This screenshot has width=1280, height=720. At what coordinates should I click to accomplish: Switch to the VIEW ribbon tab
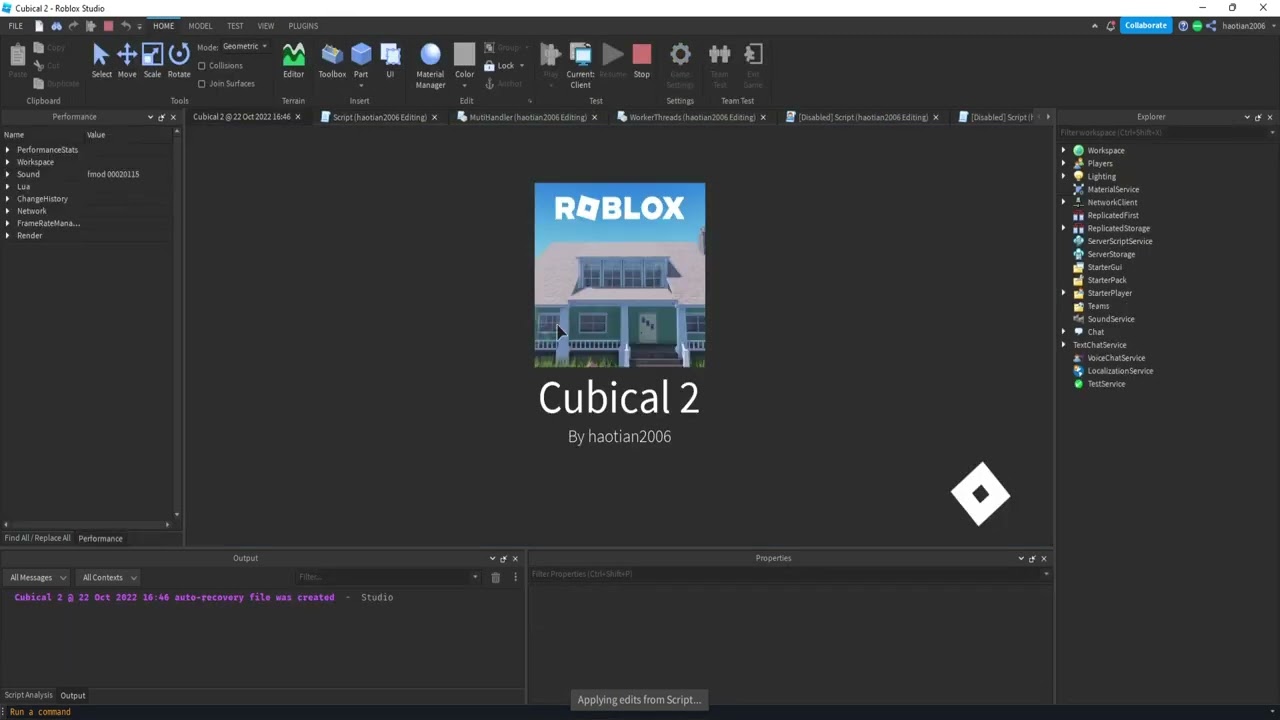tap(266, 26)
